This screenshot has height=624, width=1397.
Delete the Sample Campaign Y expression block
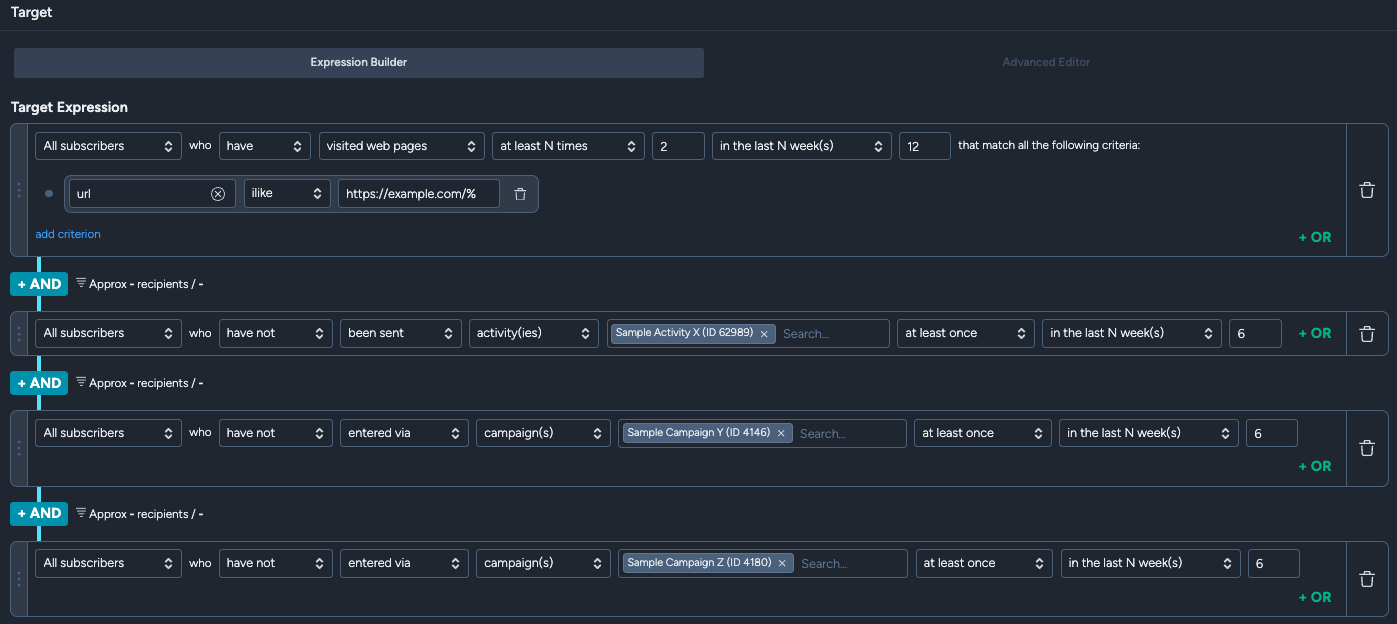pyautogui.click(x=1367, y=448)
